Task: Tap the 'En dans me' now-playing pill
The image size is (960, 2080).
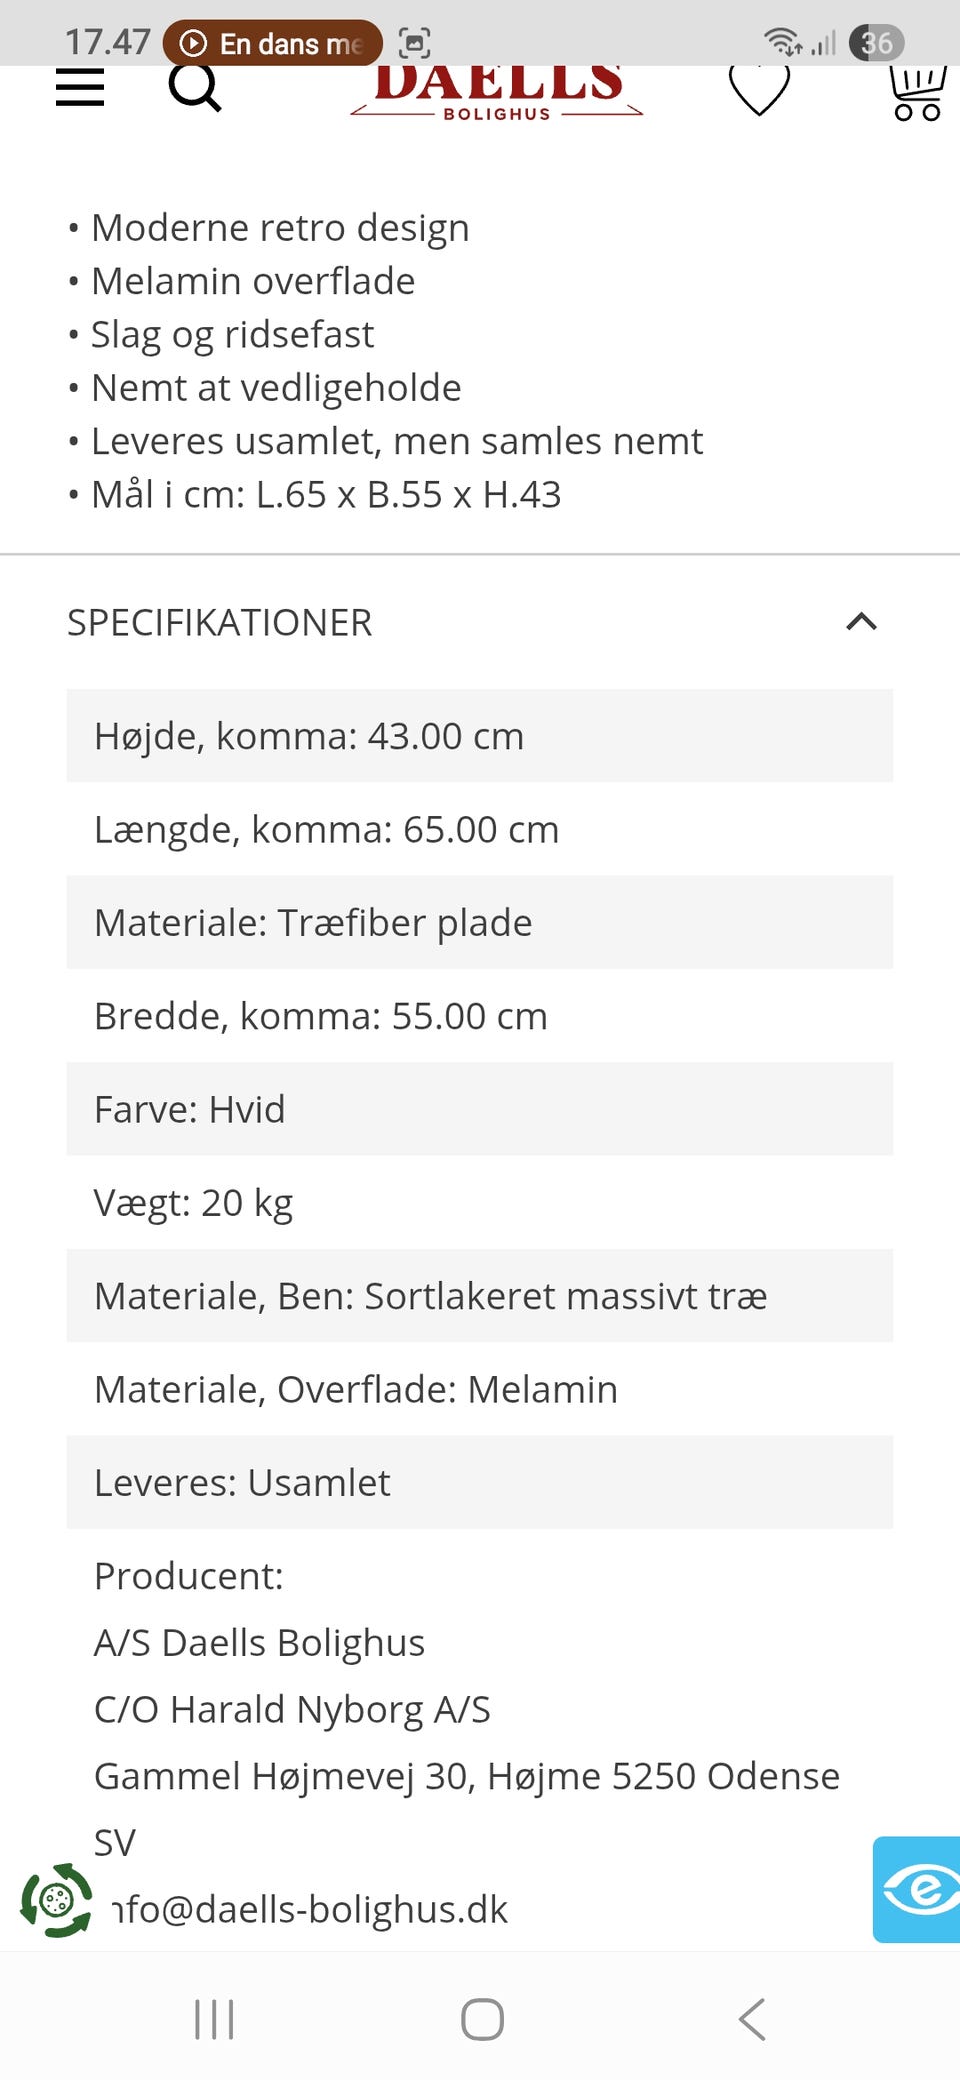Action: 273,43
